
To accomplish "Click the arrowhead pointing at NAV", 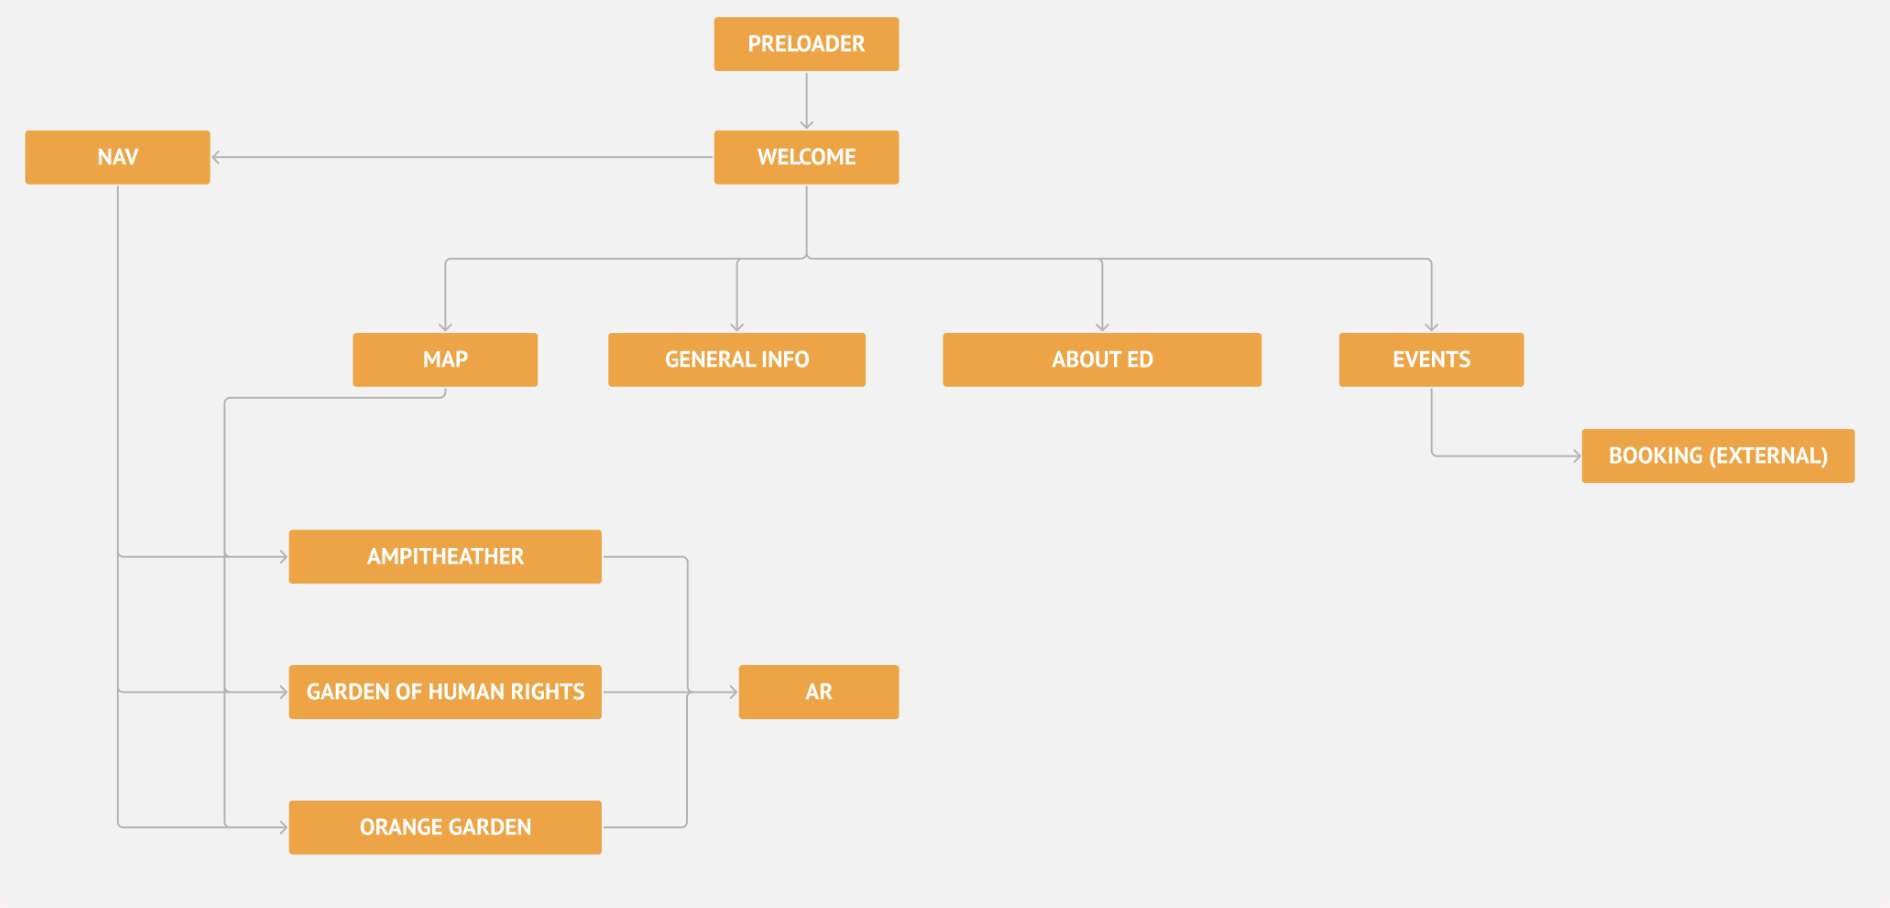I will pyautogui.click(x=217, y=157).
